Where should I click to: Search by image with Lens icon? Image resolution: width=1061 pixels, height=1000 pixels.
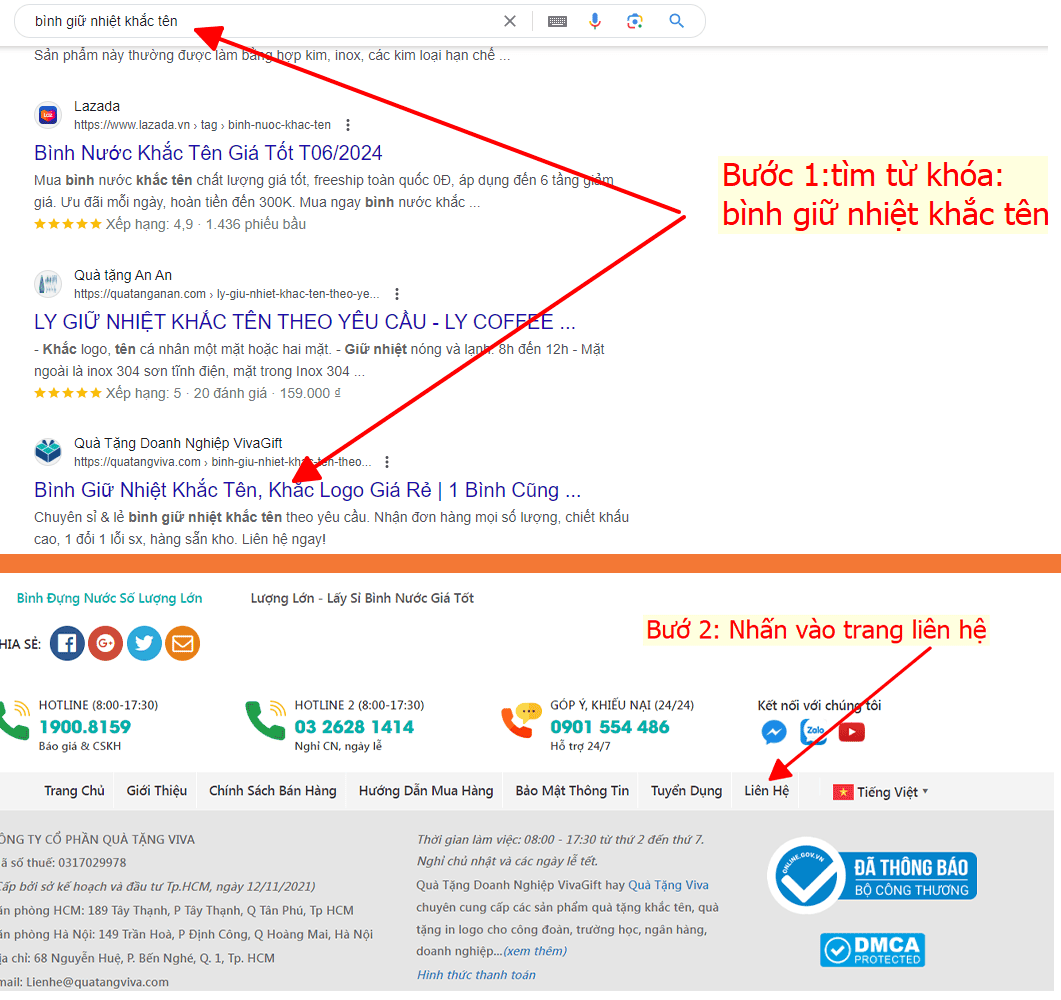(634, 21)
